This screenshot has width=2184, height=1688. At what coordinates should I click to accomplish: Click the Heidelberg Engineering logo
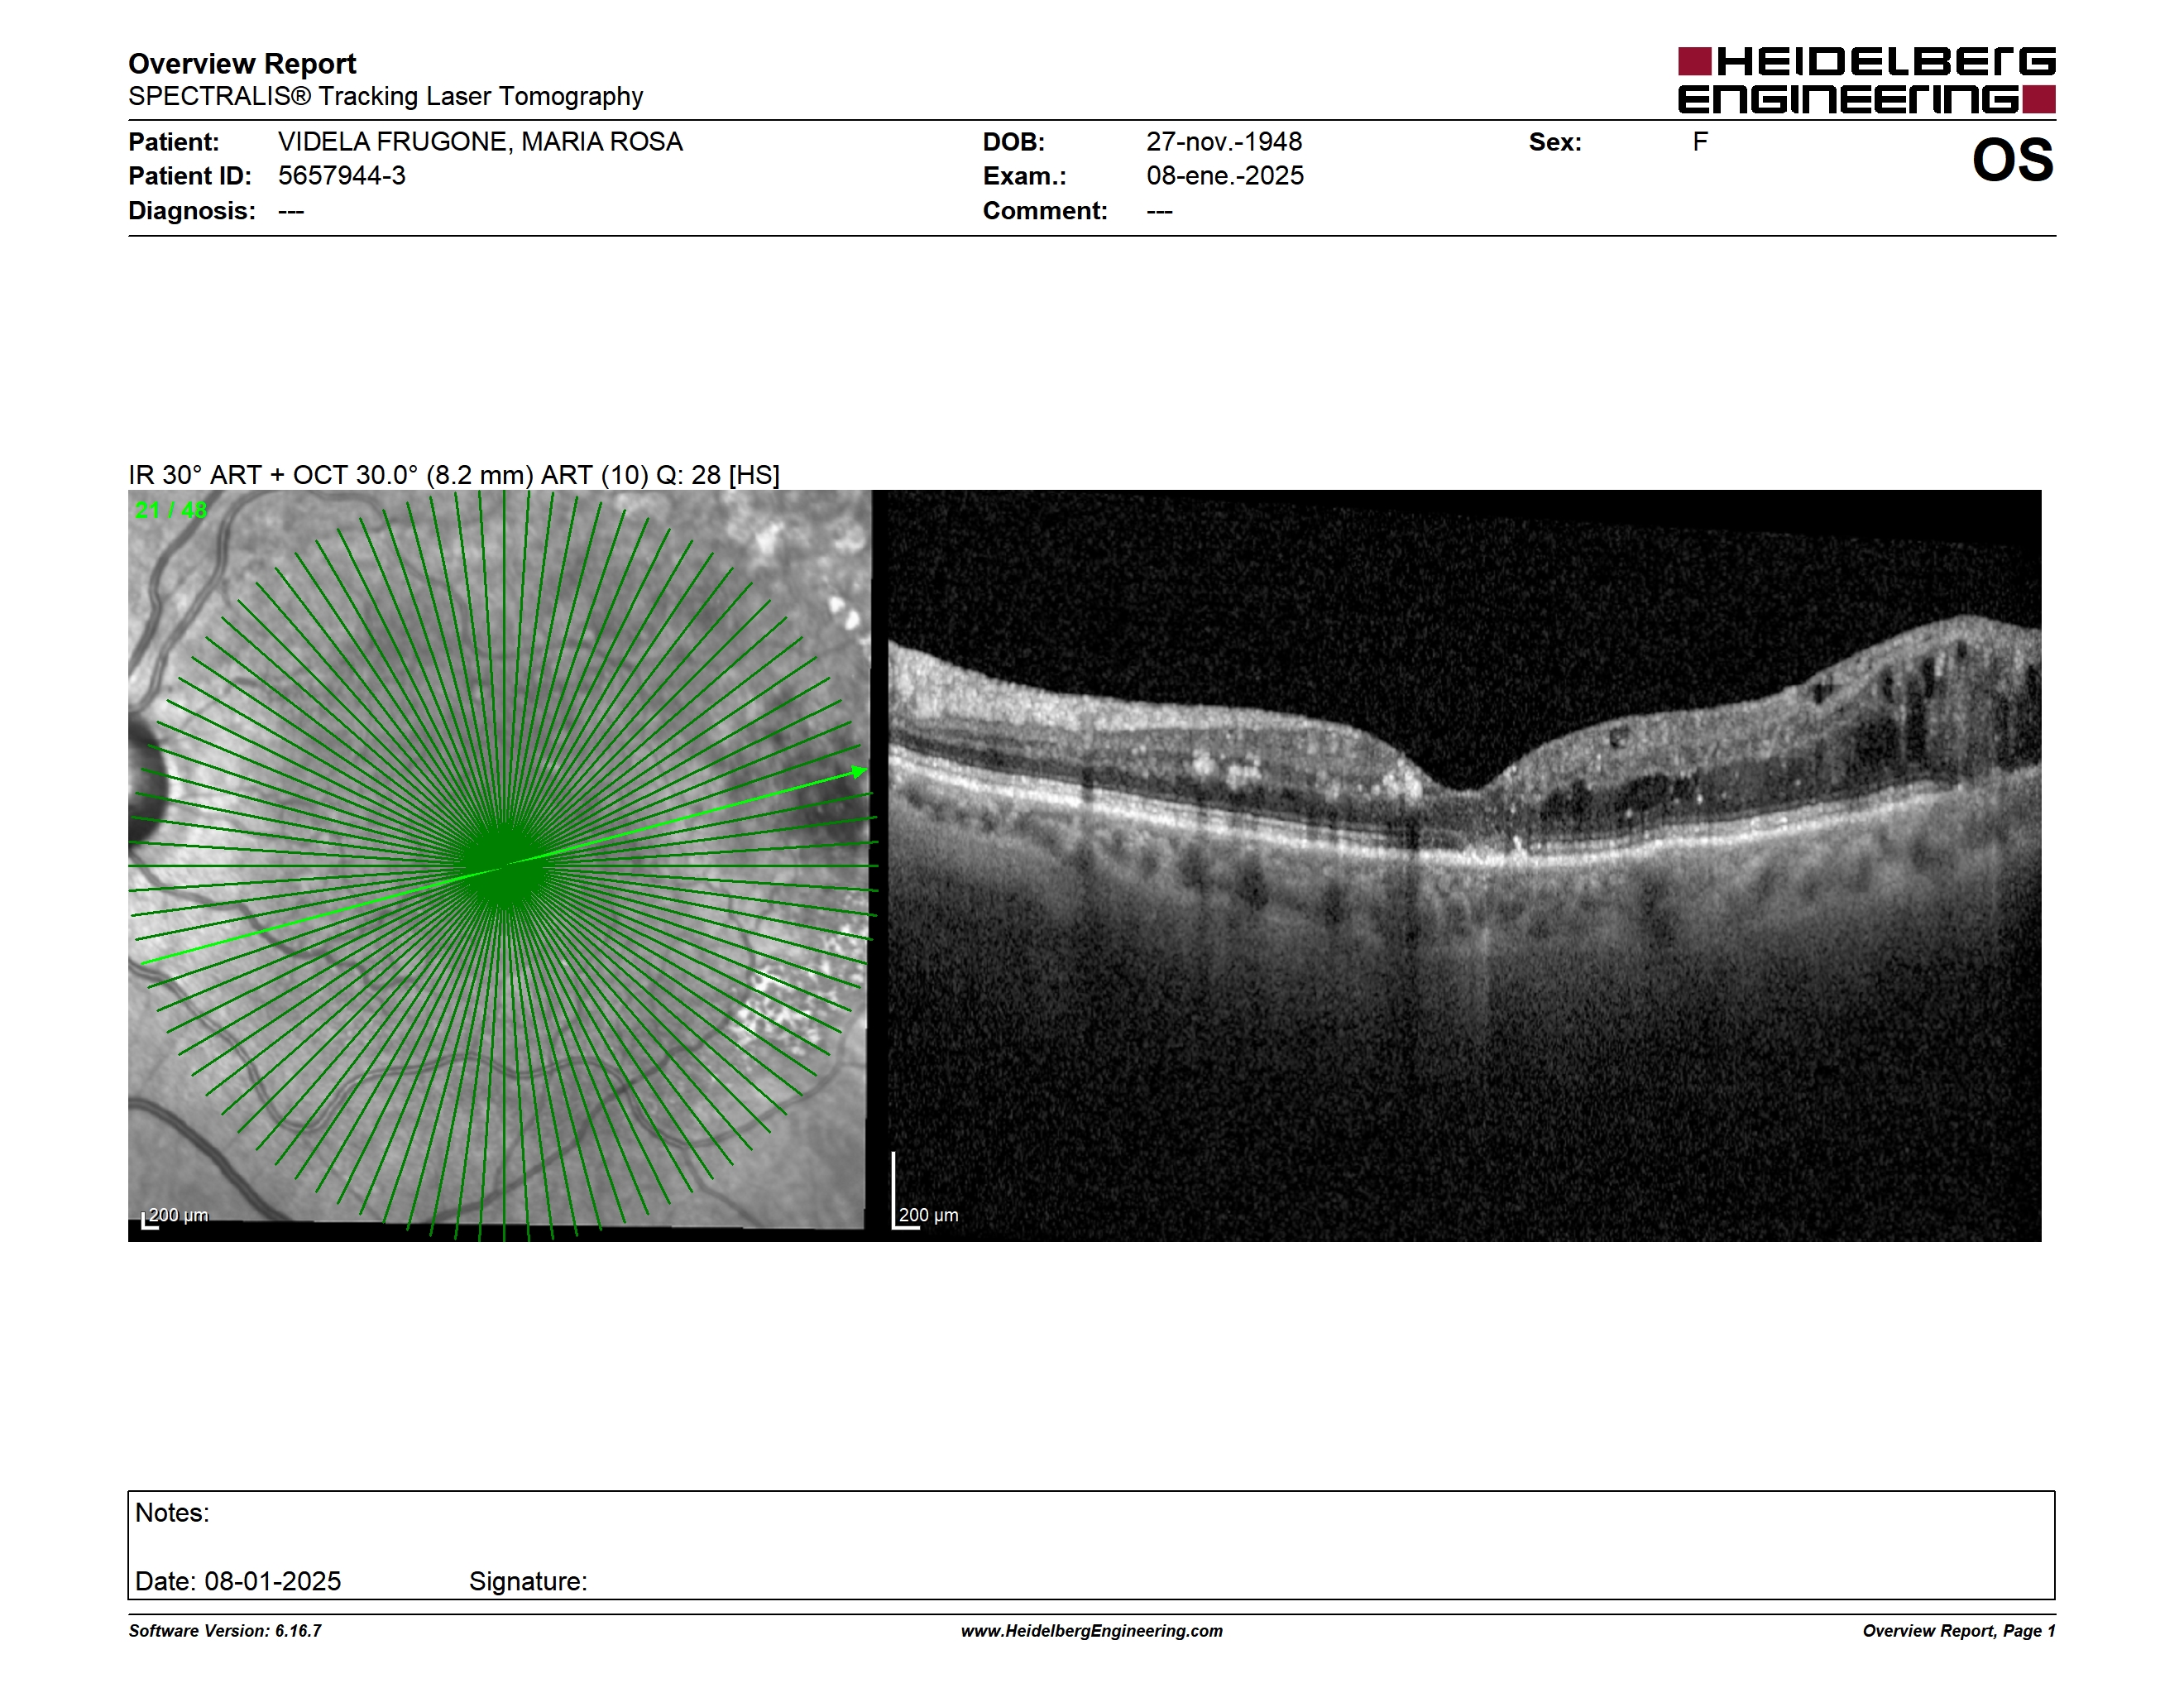pyautogui.click(x=1866, y=80)
